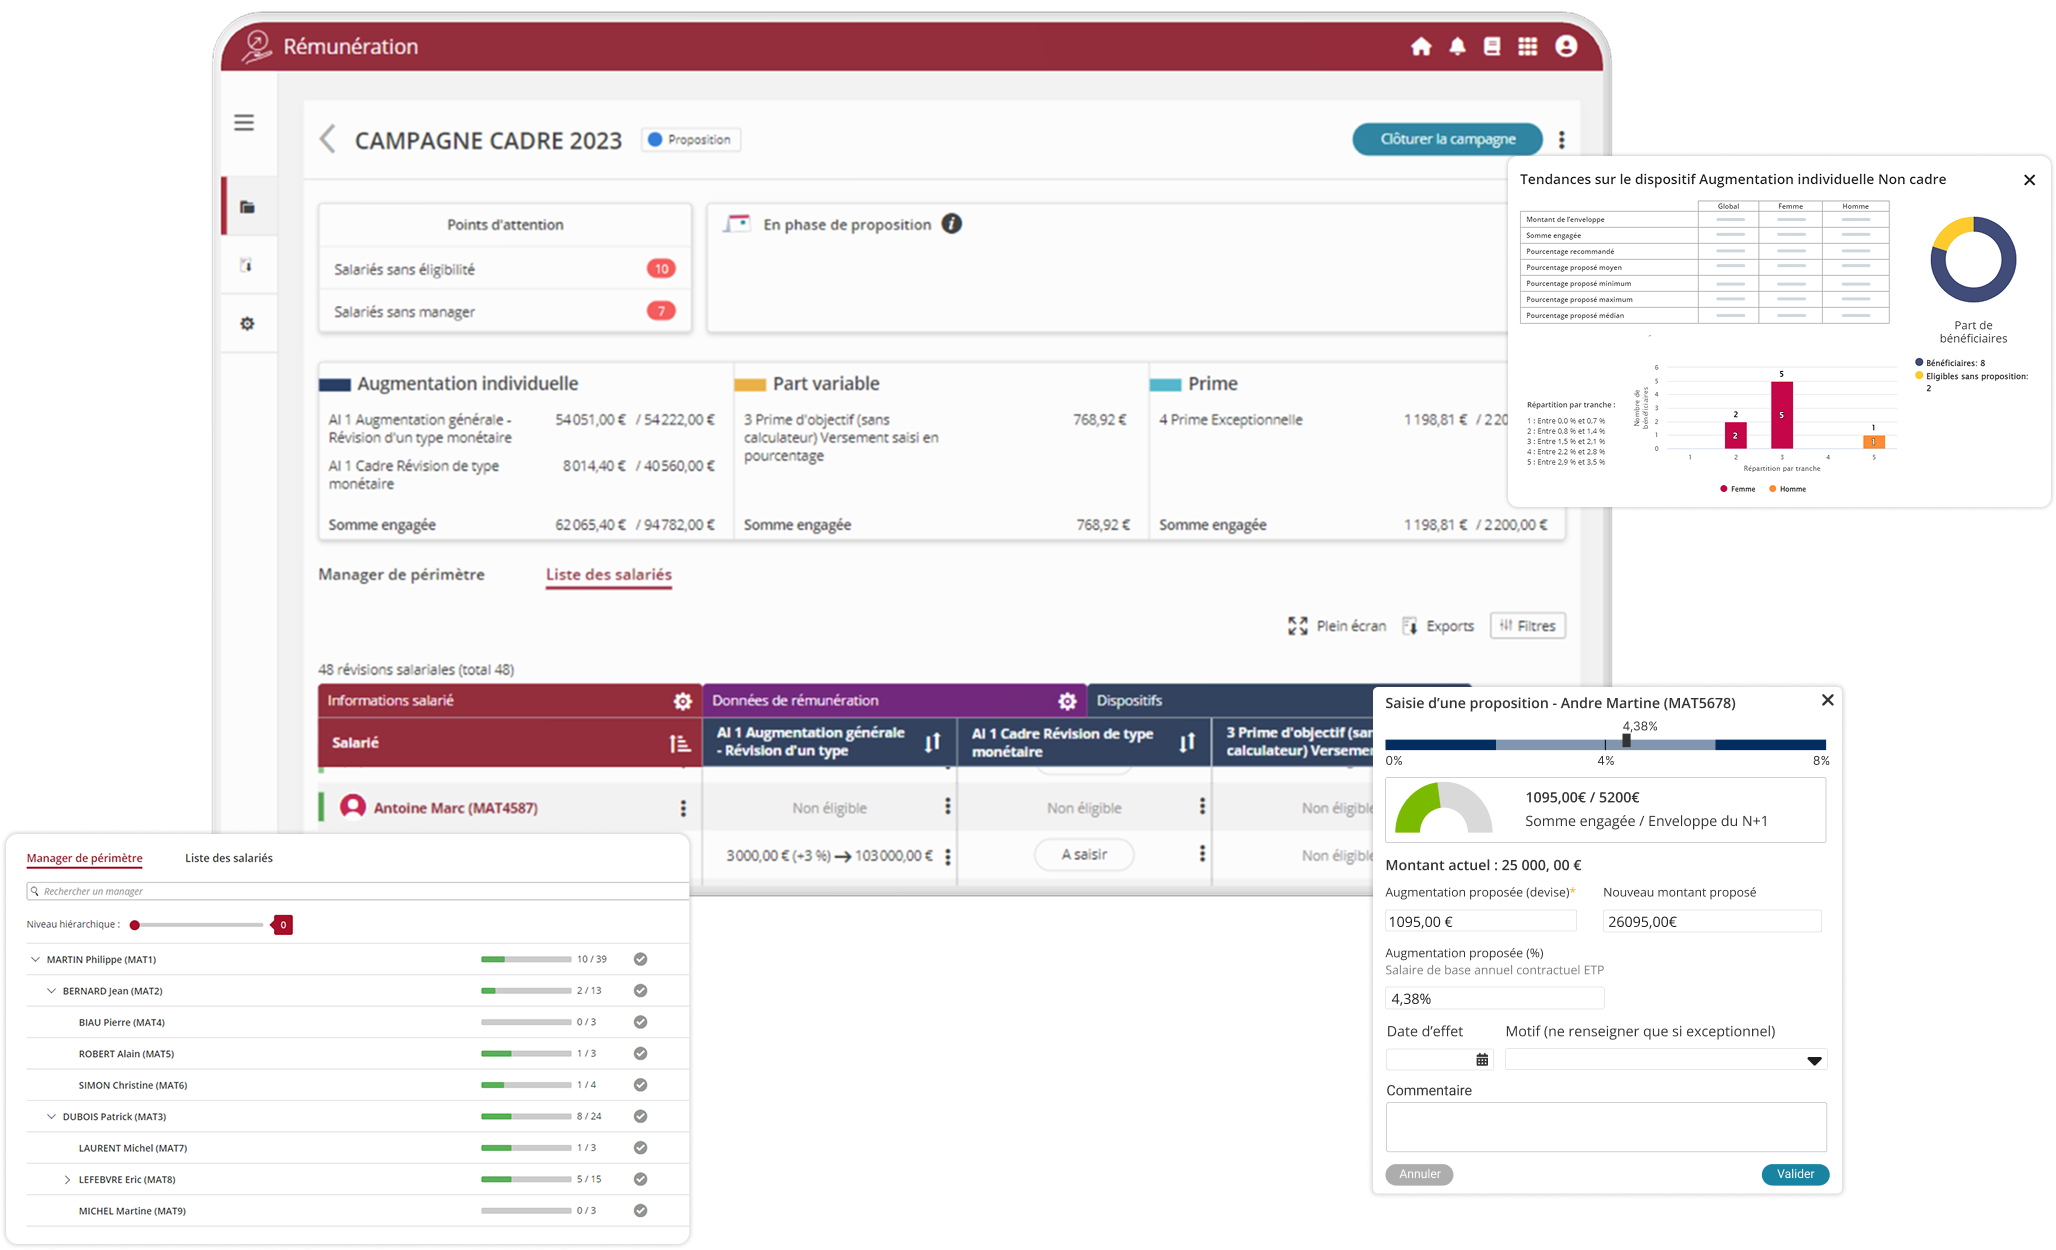Toggle check mark for DUBOIS Patrick
The width and height of the screenshot is (2056, 1250).
640,1116
